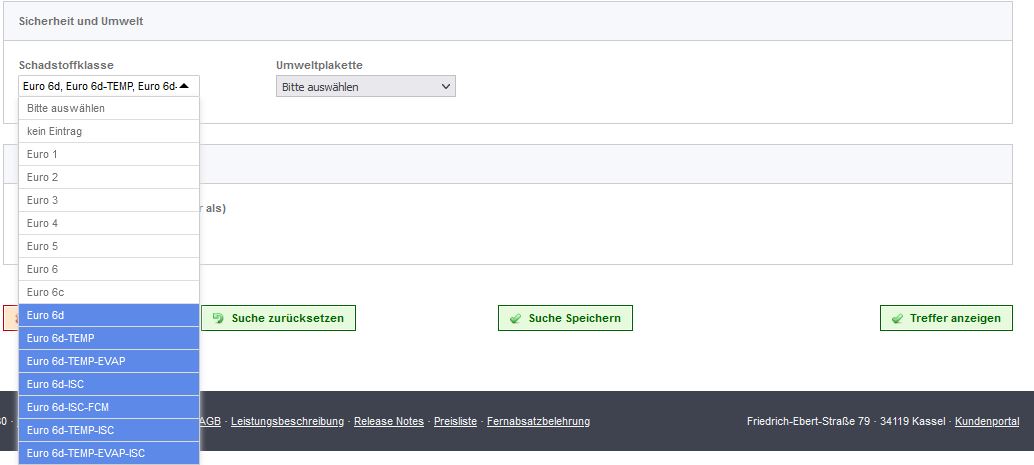Click the reset icon in Suche zurücksetzen
Image resolution: width=1034 pixels, height=465 pixels.
coord(218,319)
